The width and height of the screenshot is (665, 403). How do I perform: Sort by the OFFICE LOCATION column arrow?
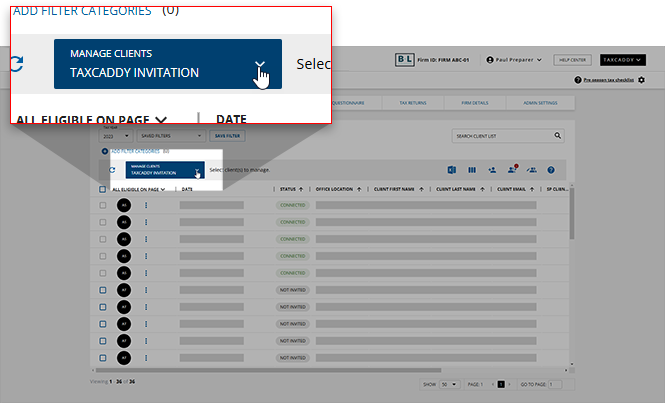pos(359,189)
